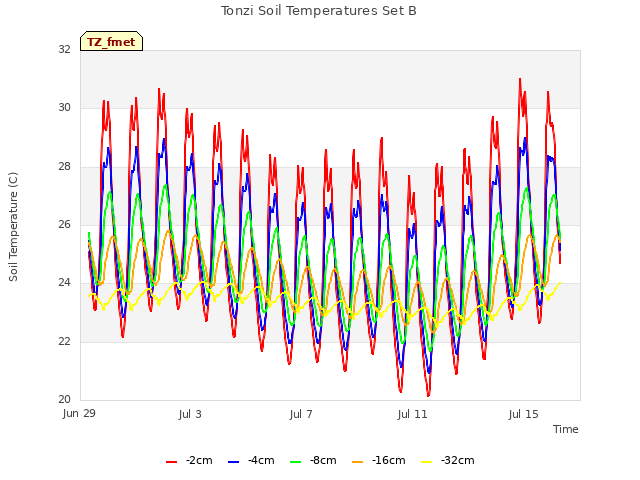640x480 pixels.
Task: Click the TZ_fmet annotation box
Action: coord(111,41)
